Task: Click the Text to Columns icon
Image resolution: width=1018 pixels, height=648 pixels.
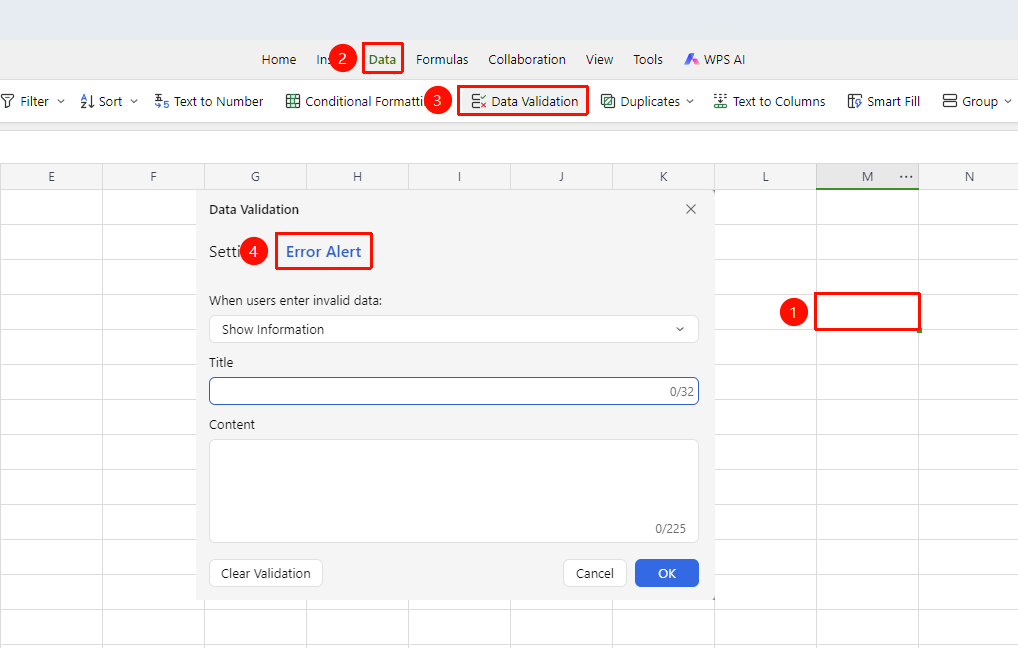Action: (x=720, y=101)
